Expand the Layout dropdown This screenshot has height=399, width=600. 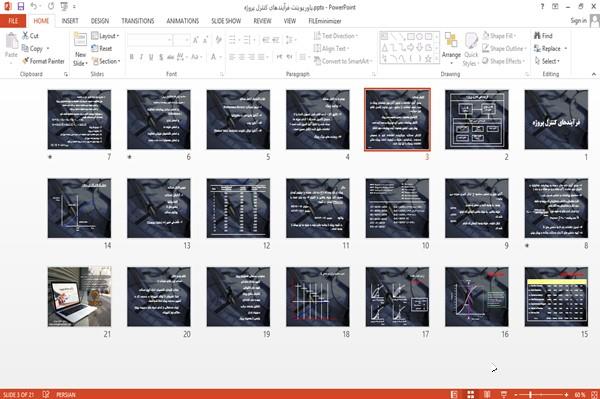pos(105,36)
